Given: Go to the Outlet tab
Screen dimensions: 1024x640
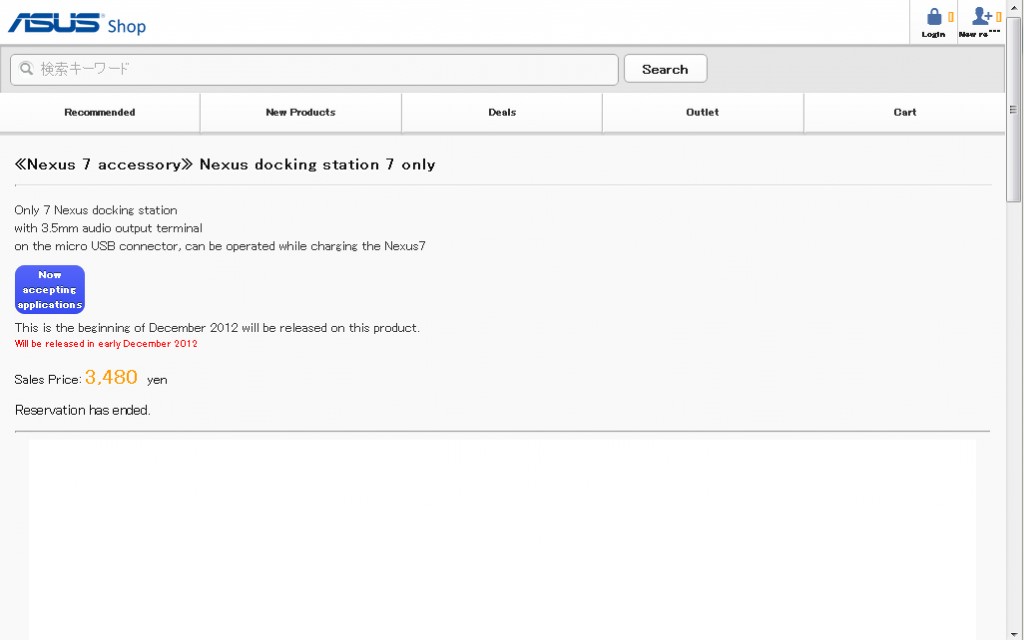Looking at the screenshot, I should point(703,112).
